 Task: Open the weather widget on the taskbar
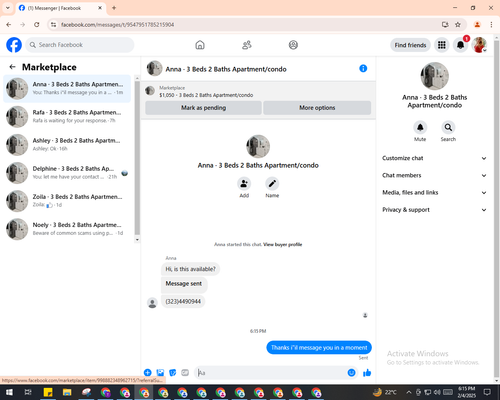point(385,392)
